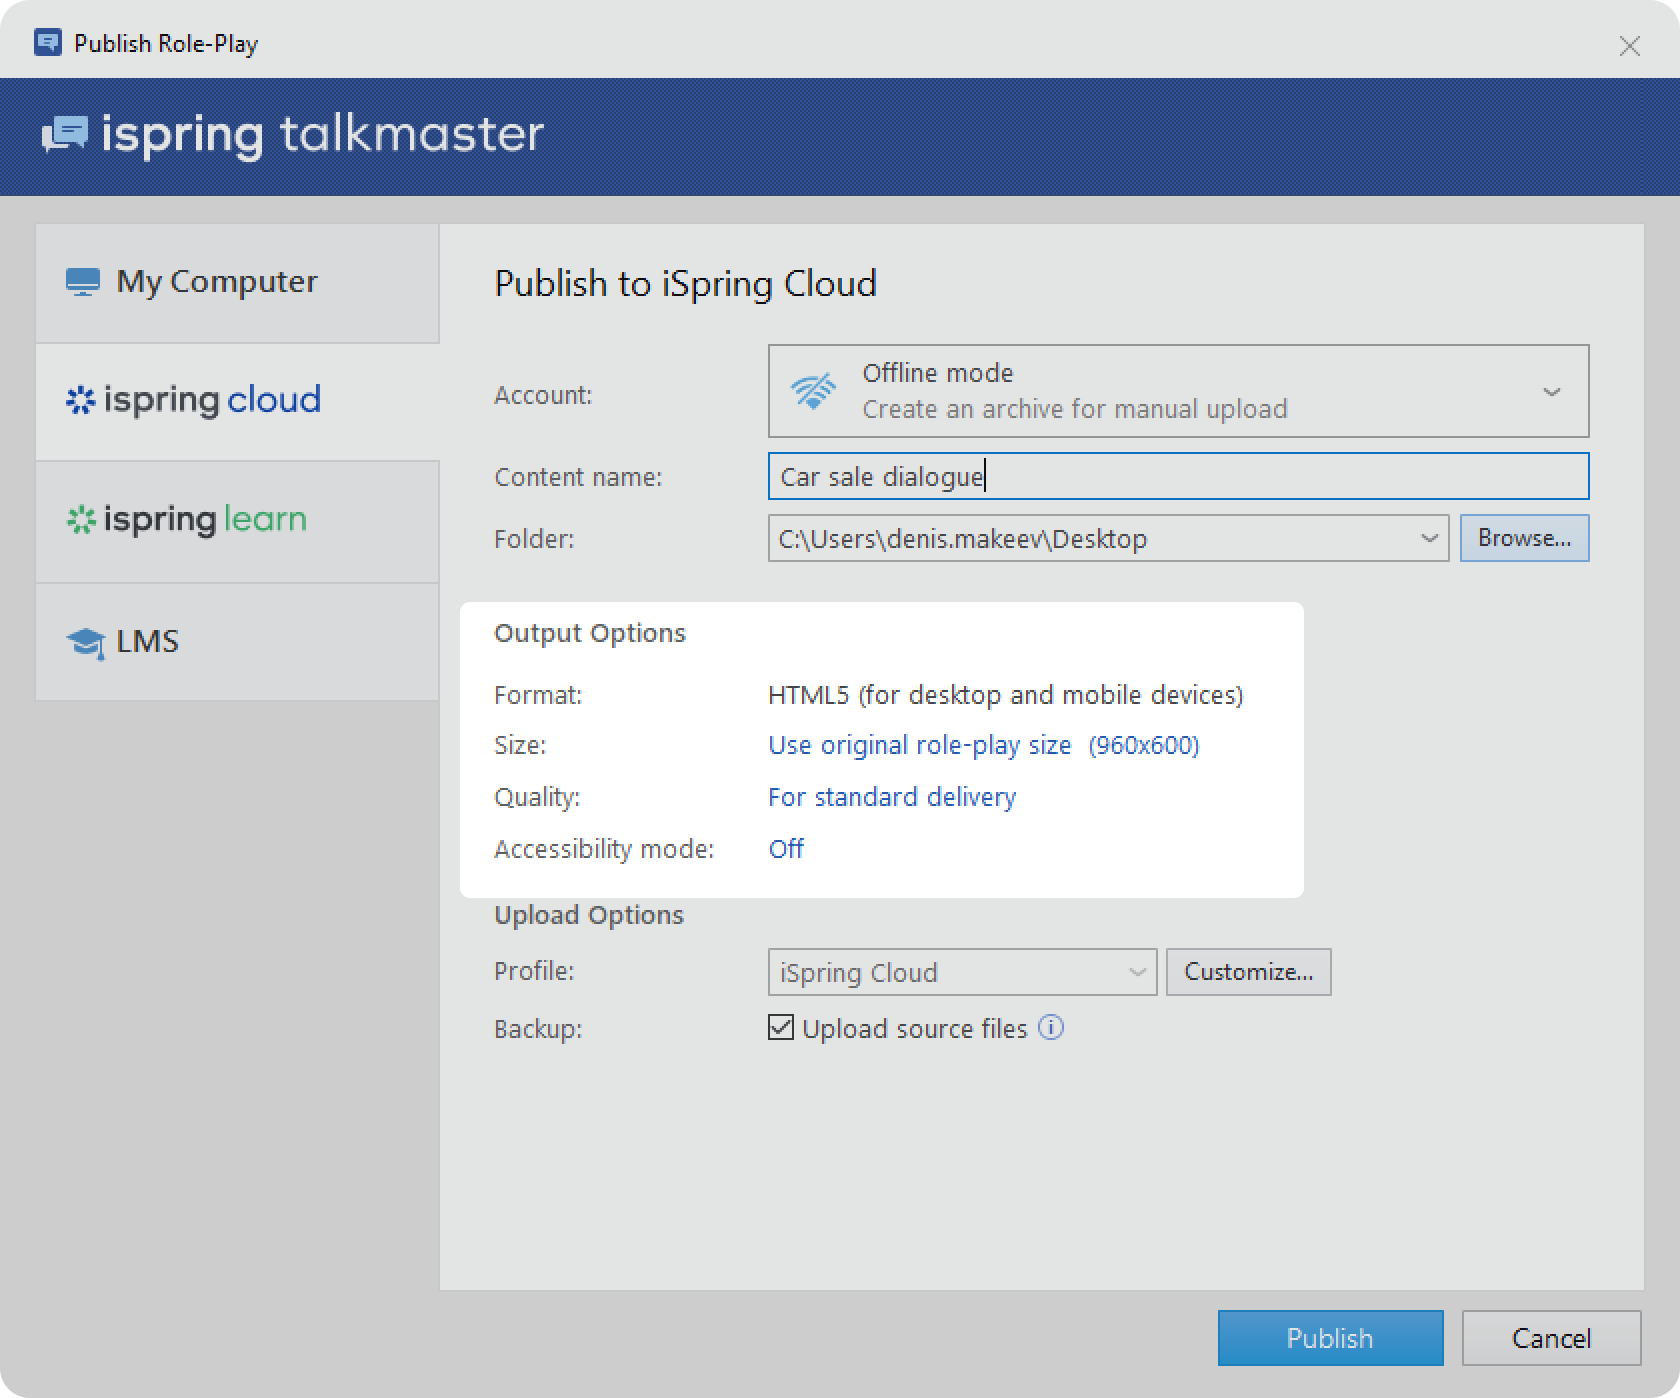Viewport: 1680px width, 1398px height.
Task: Open the Folder path dropdown arrow
Action: (1429, 538)
